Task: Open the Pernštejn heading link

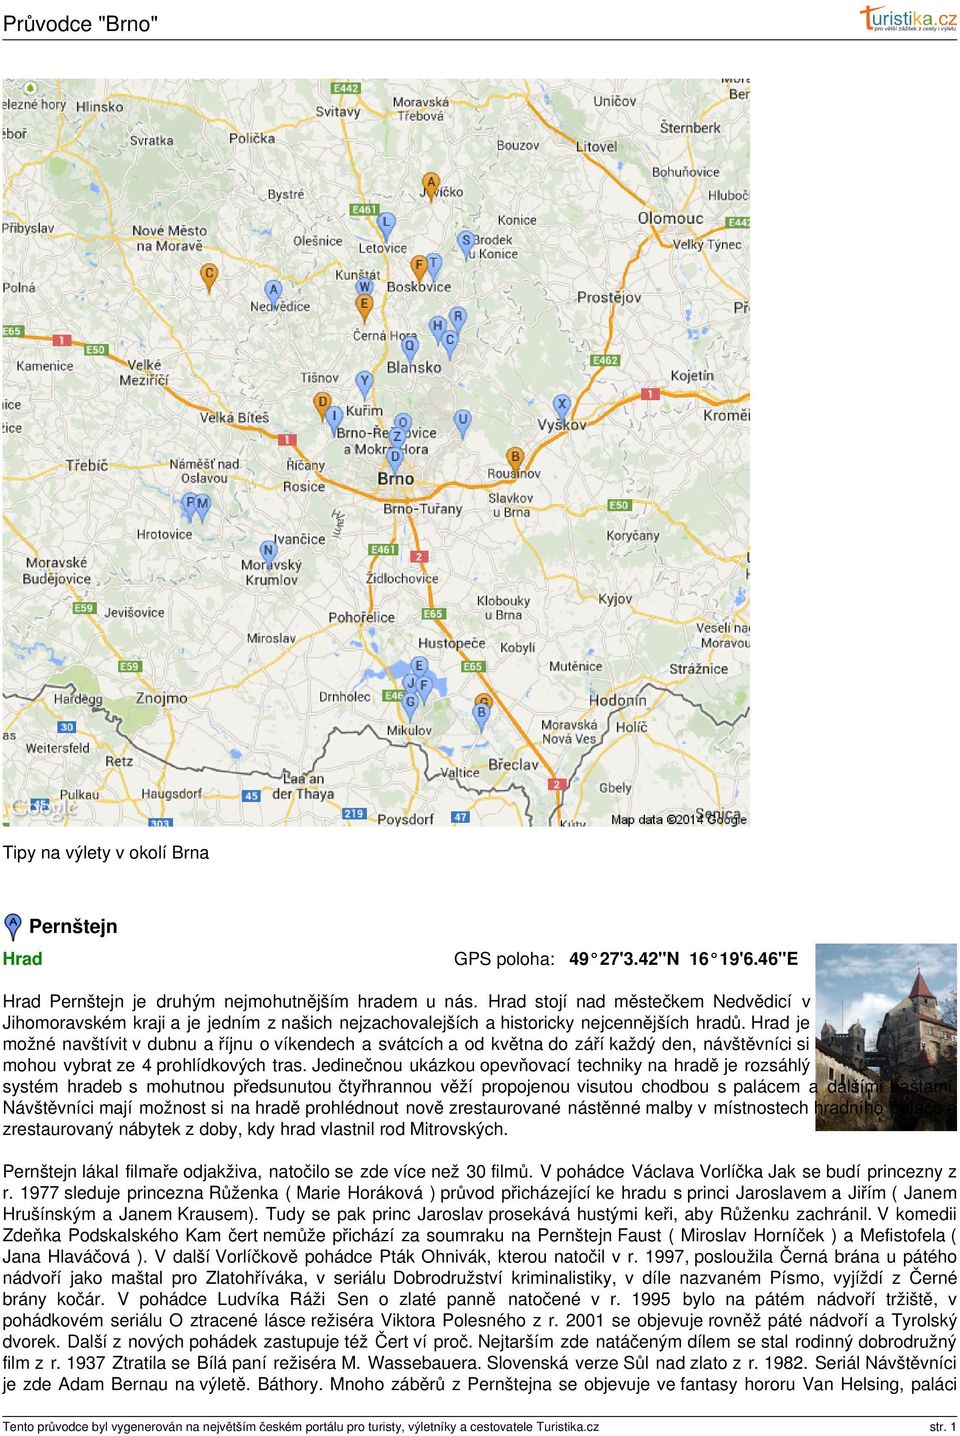Action: 73,926
